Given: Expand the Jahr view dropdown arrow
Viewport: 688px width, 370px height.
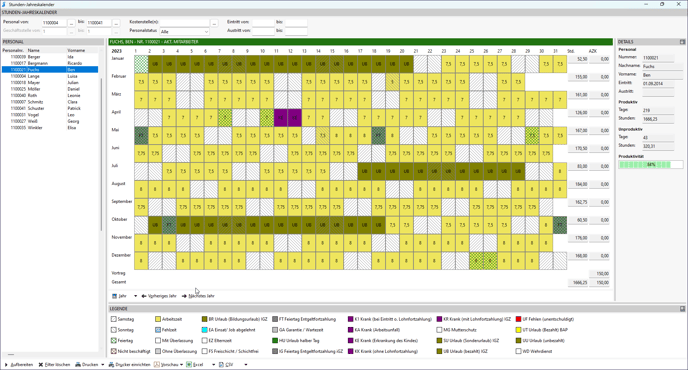Looking at the screenshot, I should pyautogui.click(x=135, y=296).
